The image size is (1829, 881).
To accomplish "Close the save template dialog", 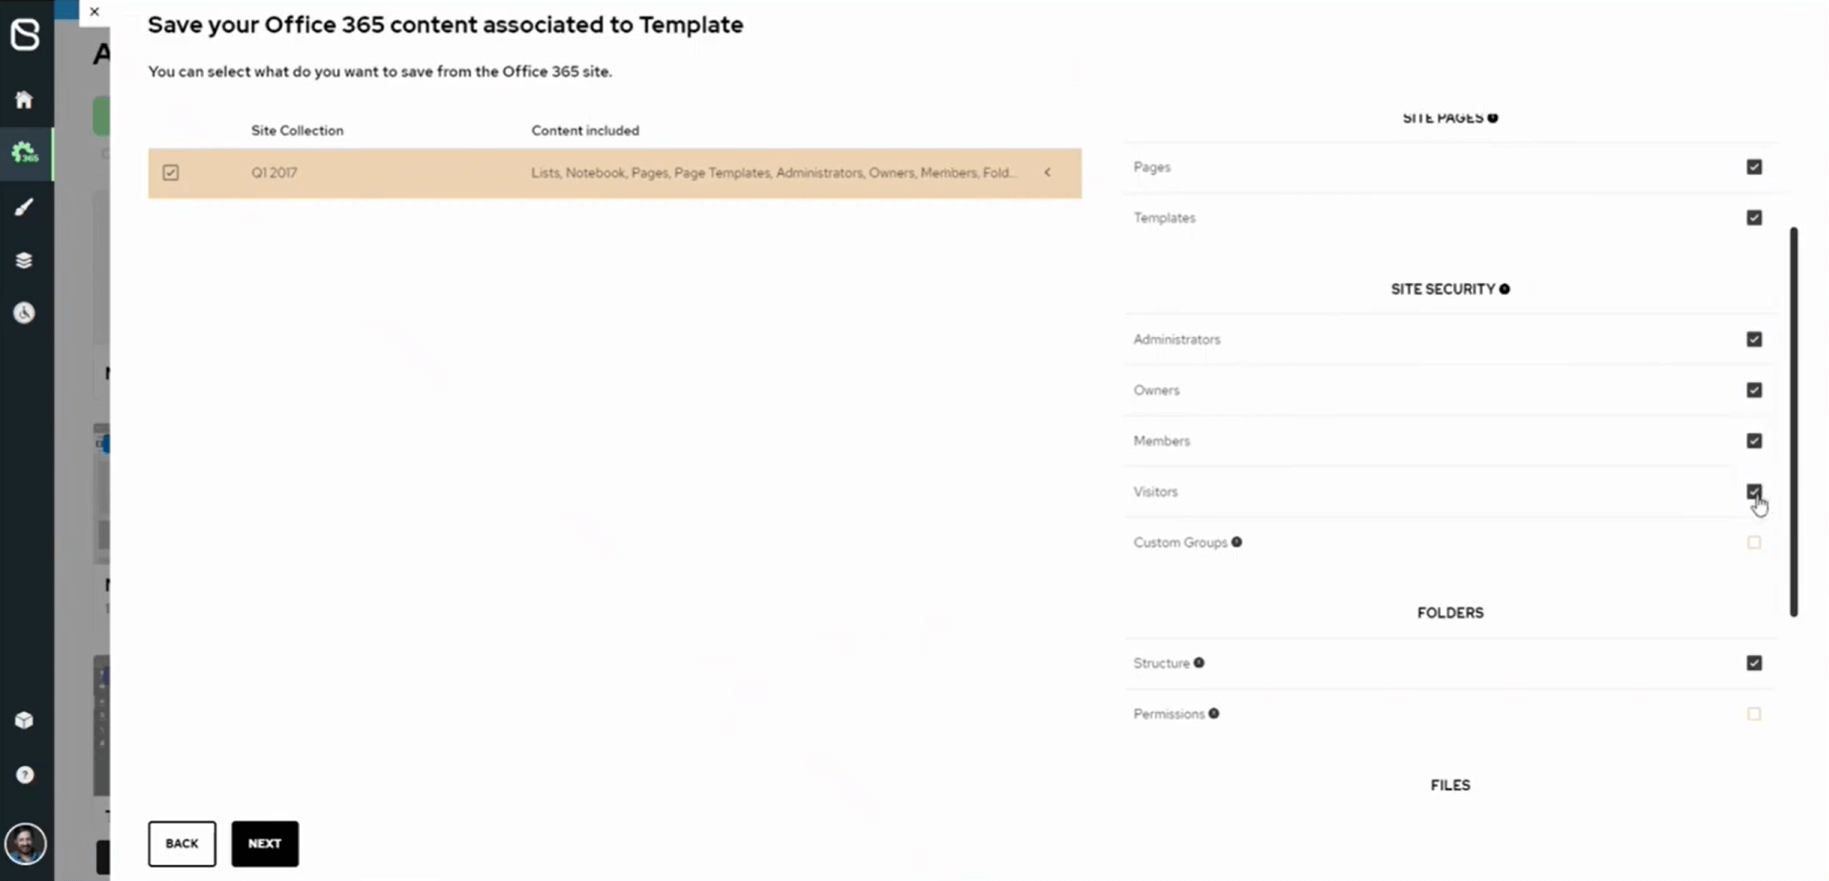I will 94,12.
